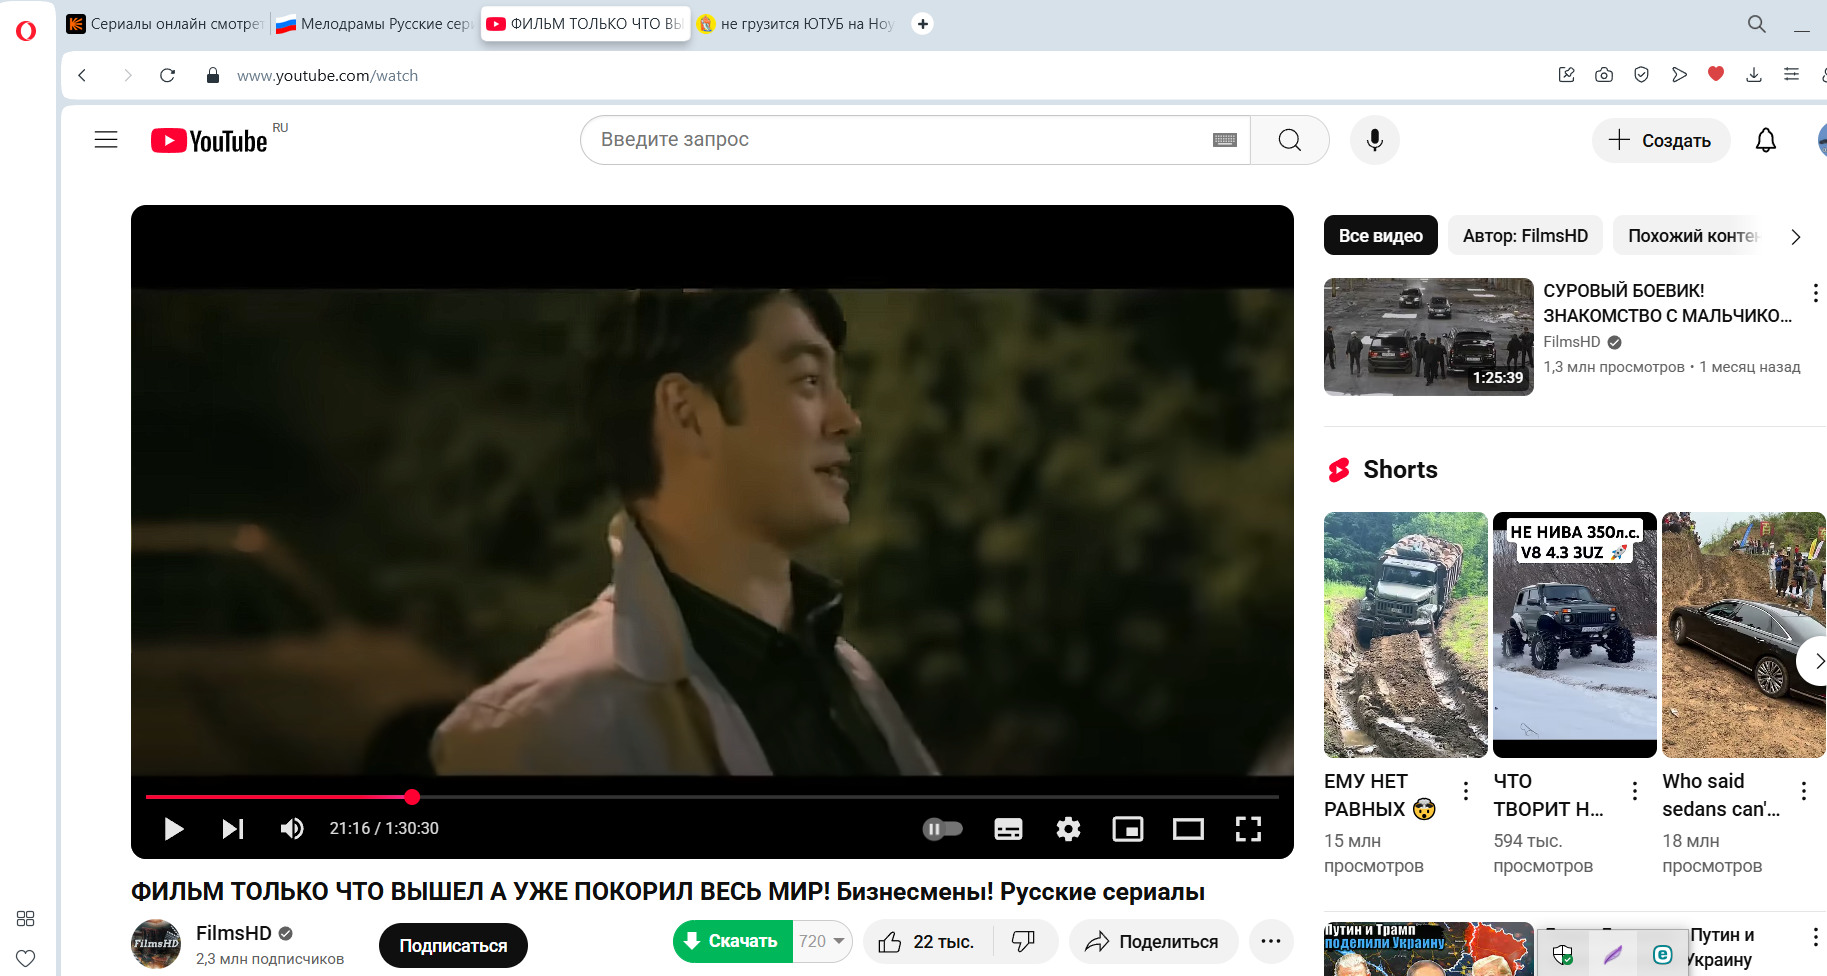This screenshot has width=1827, height=976.
Task: Enter fullscreen mode
Action: [1248, 828]
